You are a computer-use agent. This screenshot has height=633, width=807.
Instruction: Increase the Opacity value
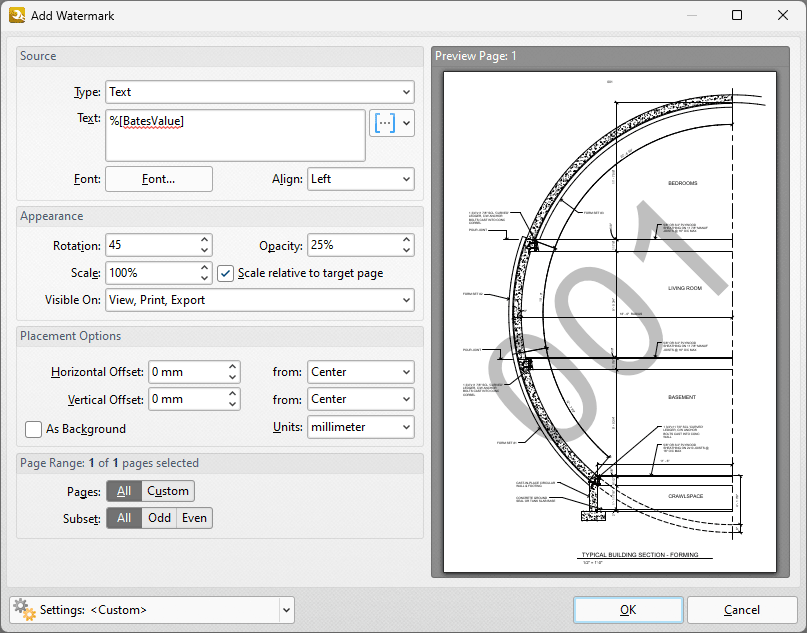407,240
